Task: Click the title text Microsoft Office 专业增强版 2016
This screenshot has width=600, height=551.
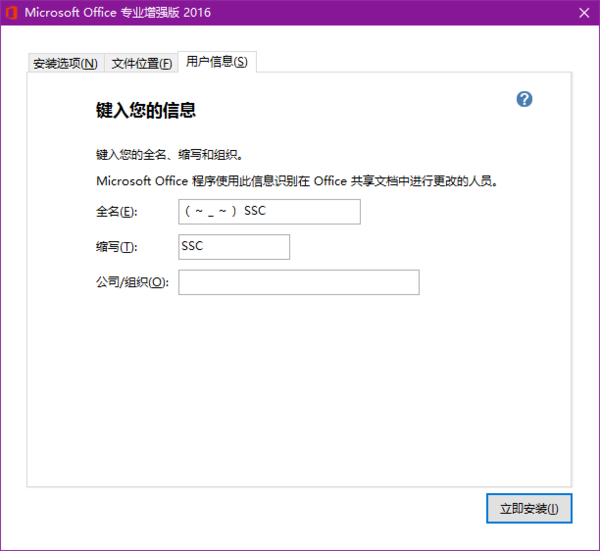Action: coord(118,13)
